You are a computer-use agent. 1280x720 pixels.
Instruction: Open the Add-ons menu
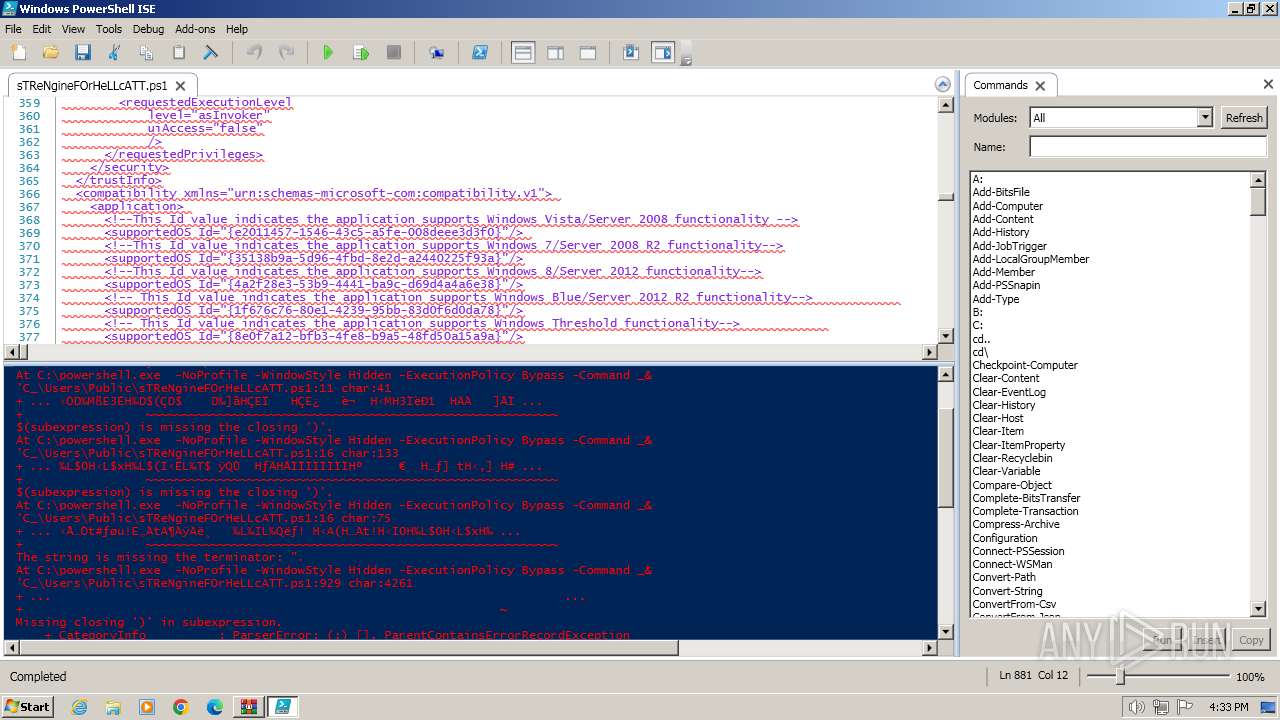click(195, 29)
